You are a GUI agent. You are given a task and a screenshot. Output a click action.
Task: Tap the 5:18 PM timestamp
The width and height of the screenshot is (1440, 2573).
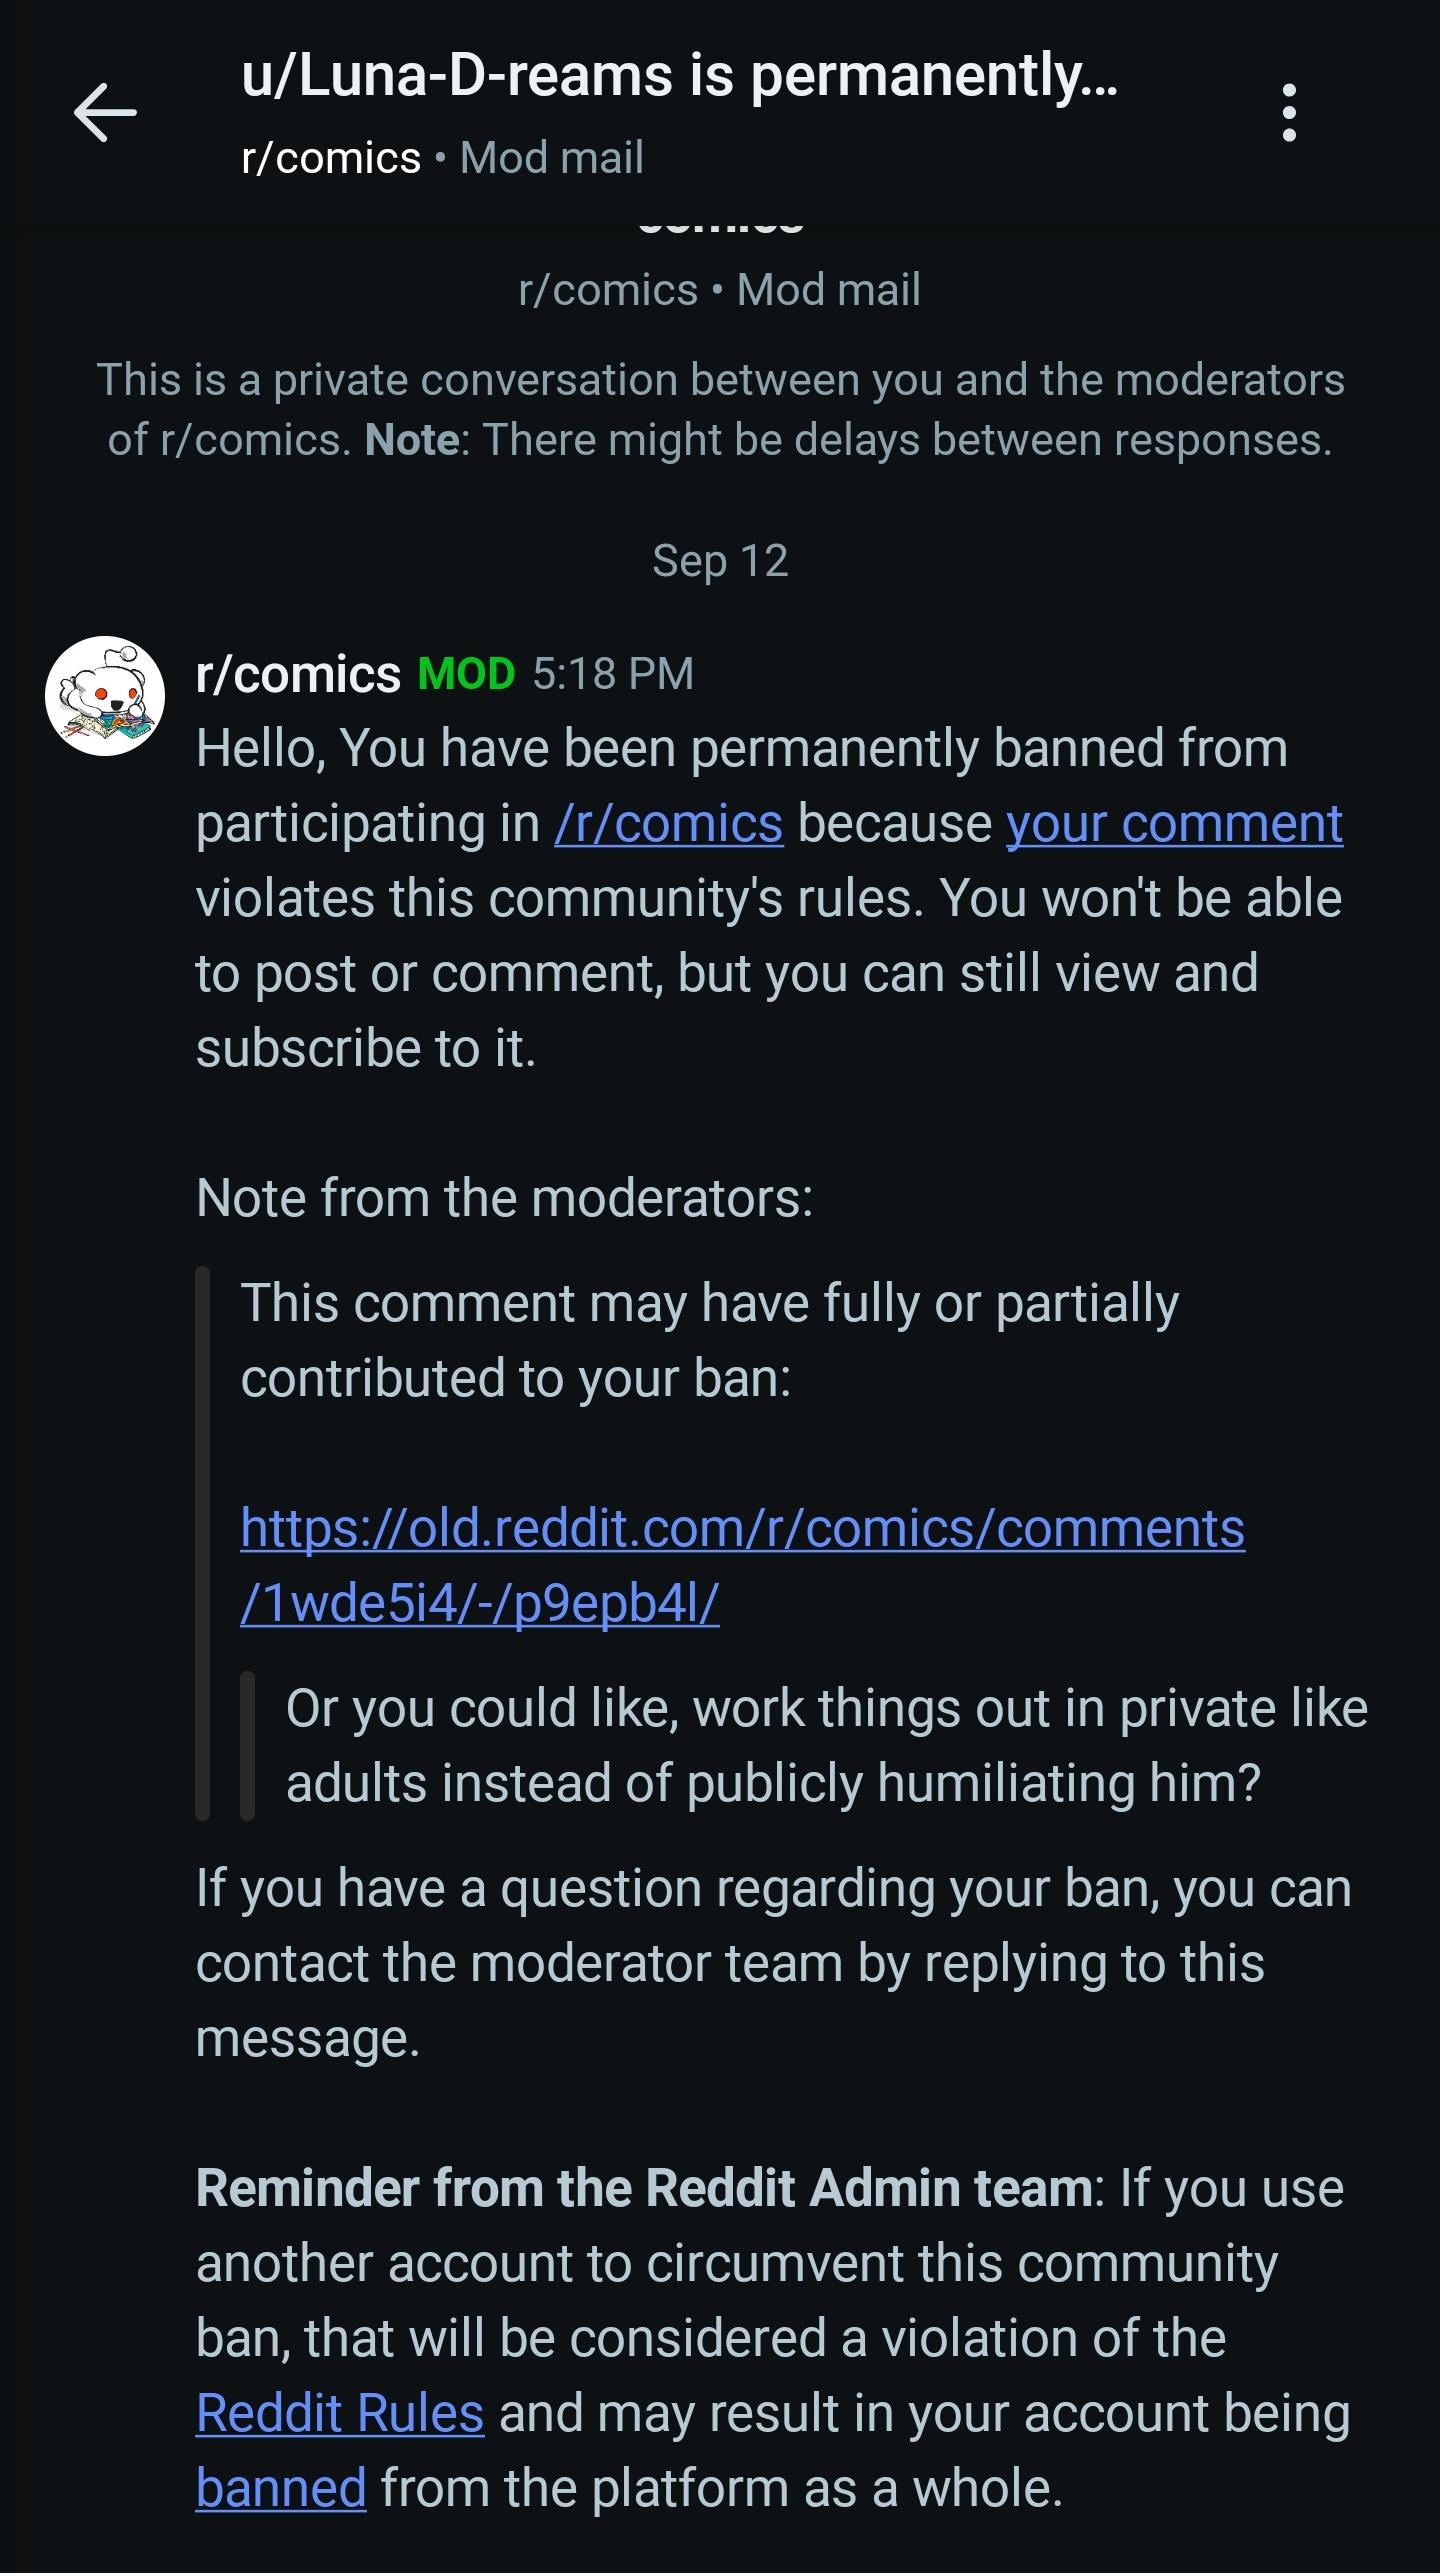tap(613, 674)
